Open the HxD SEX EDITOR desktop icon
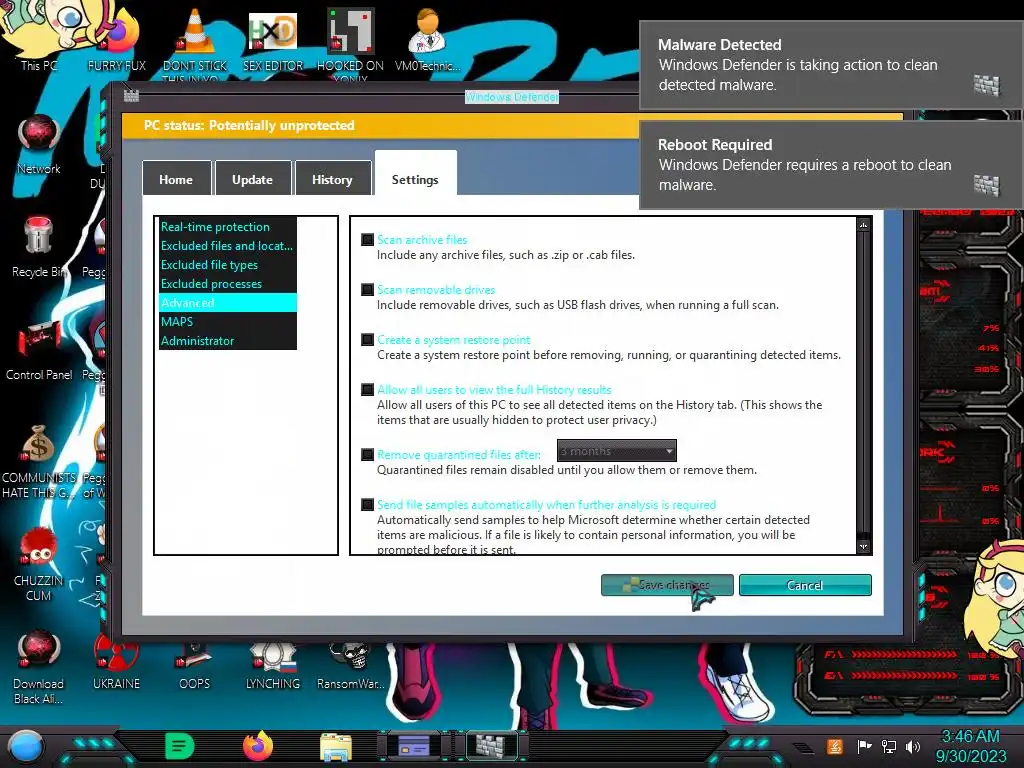 273,39
